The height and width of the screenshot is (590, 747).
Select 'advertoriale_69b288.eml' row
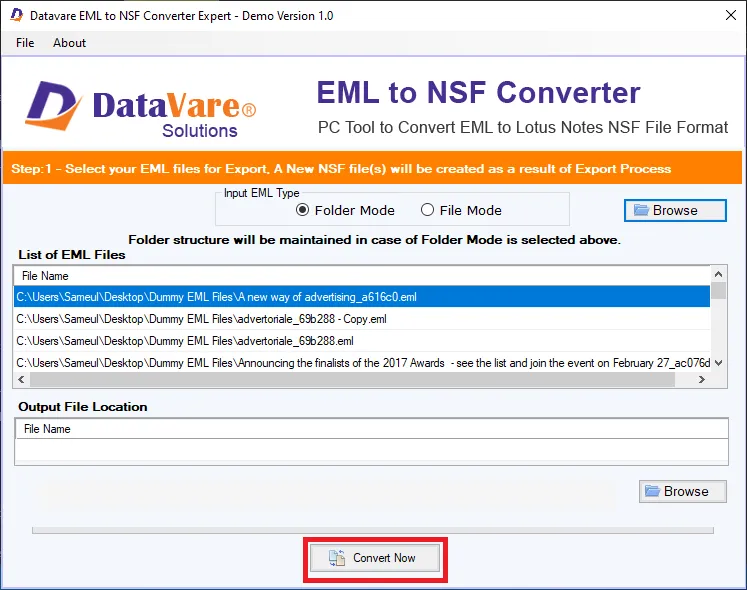[x=362, y=341]
